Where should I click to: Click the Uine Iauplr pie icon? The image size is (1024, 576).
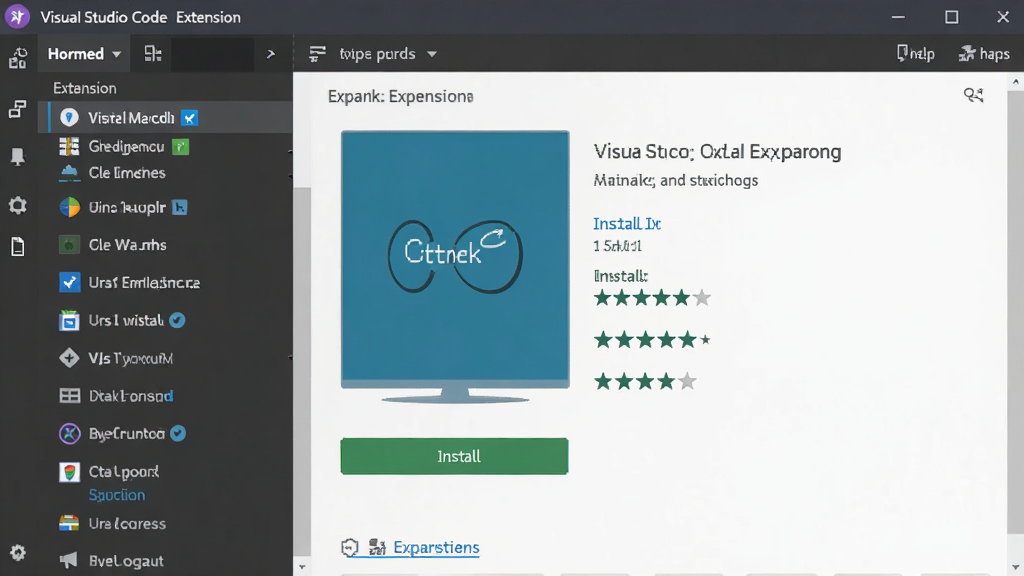coord(69,208)
